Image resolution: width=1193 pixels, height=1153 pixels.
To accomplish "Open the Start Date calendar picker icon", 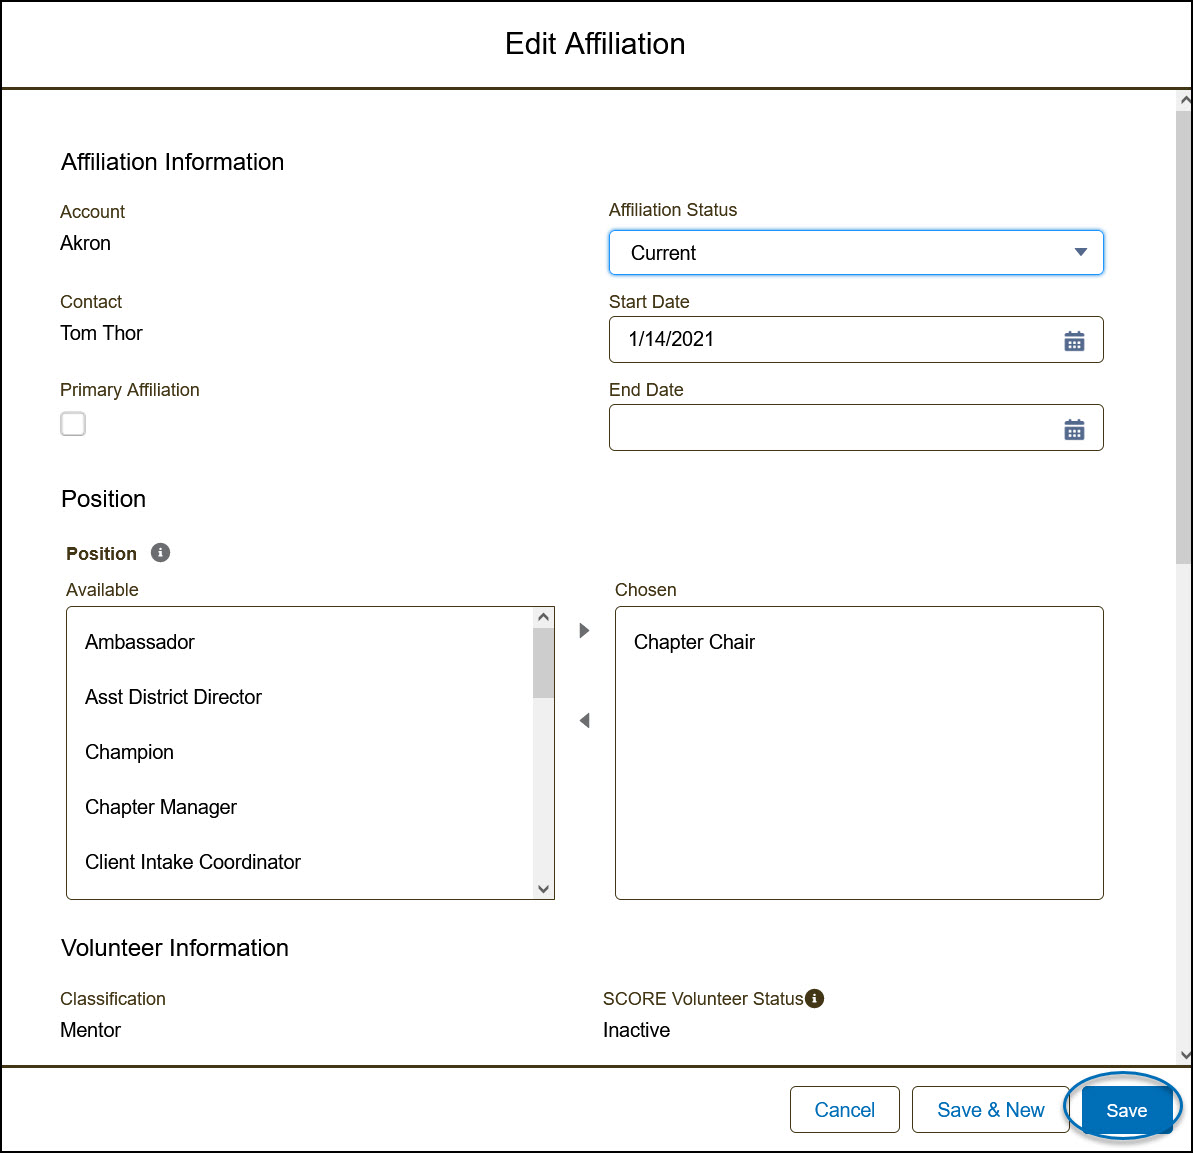I will coord(1074,341).
